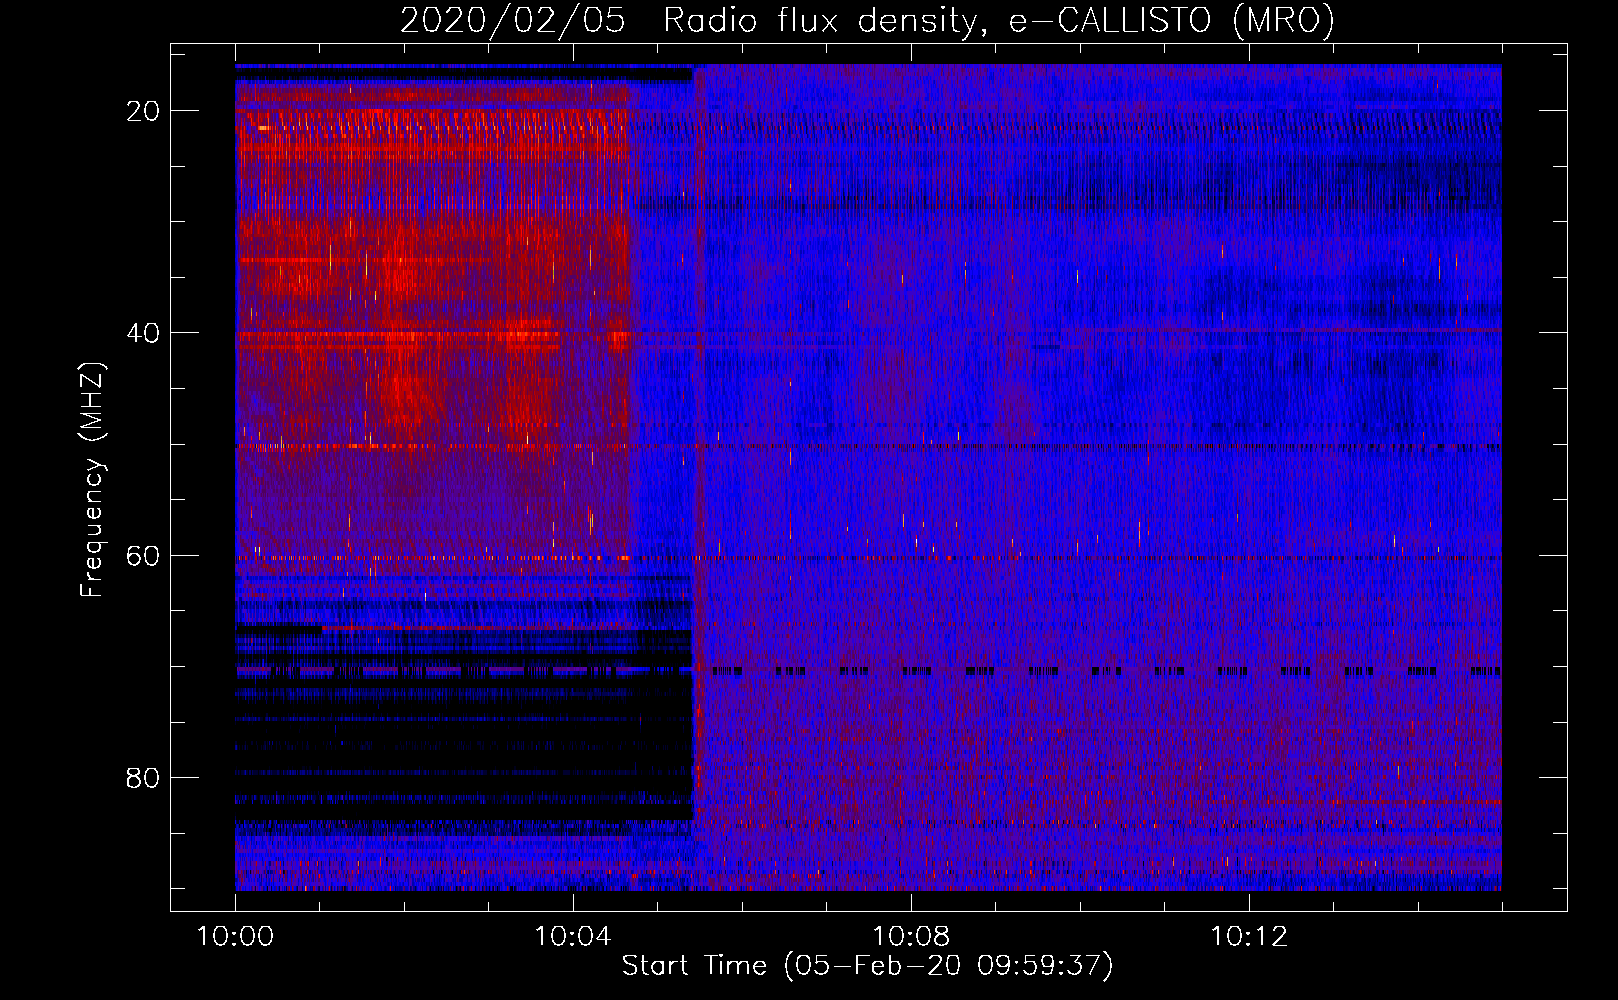The width and height of the screenshot is (1618, 1000).
Task: Click the 10:08 time tick label
Action: click(x=910, y=937)
